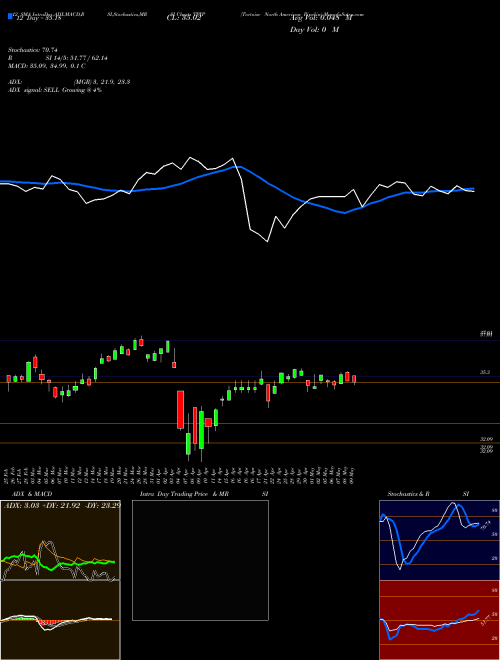Click the ADX: (MGR) 3, 21.9, 23.3 line

pos(69,82)
